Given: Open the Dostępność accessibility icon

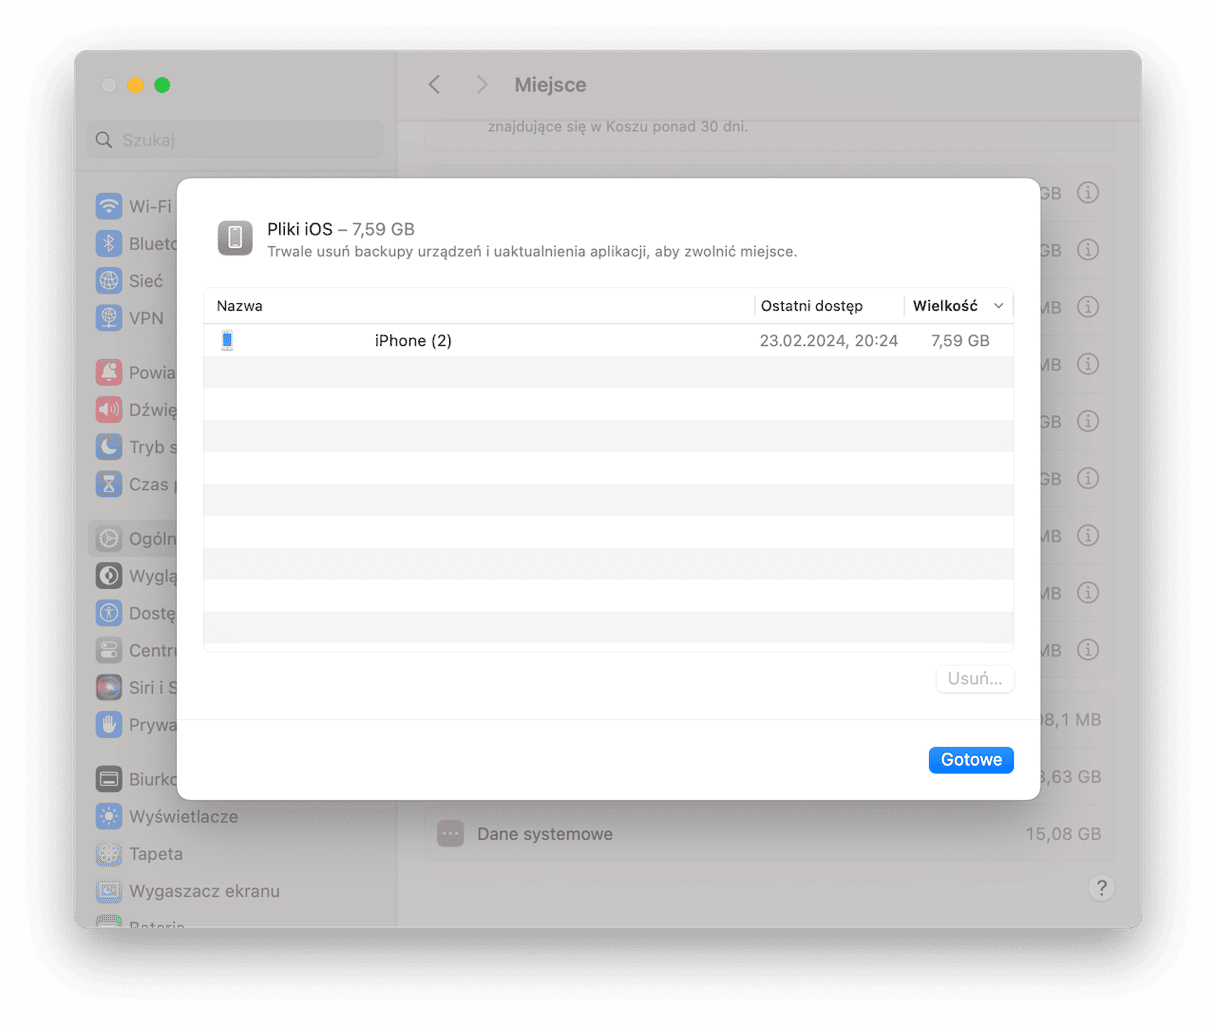Looking at the screenshot, I should [x=109, y=613].
